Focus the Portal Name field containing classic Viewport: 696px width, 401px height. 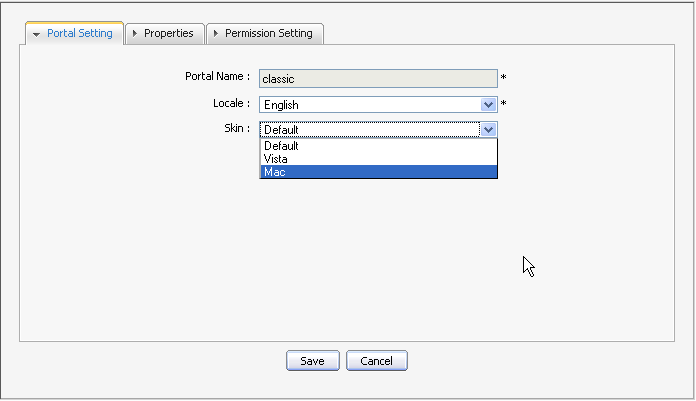pos(378,79)
